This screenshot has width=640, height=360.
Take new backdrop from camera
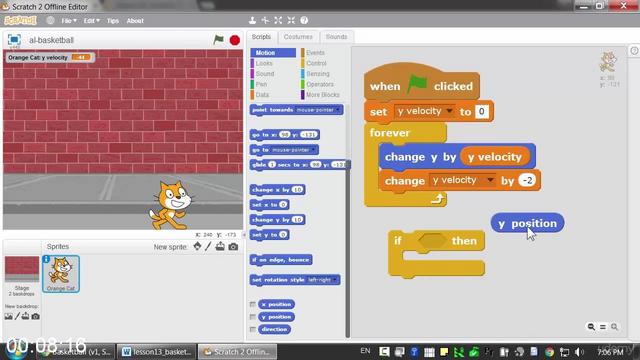point(36,316)
